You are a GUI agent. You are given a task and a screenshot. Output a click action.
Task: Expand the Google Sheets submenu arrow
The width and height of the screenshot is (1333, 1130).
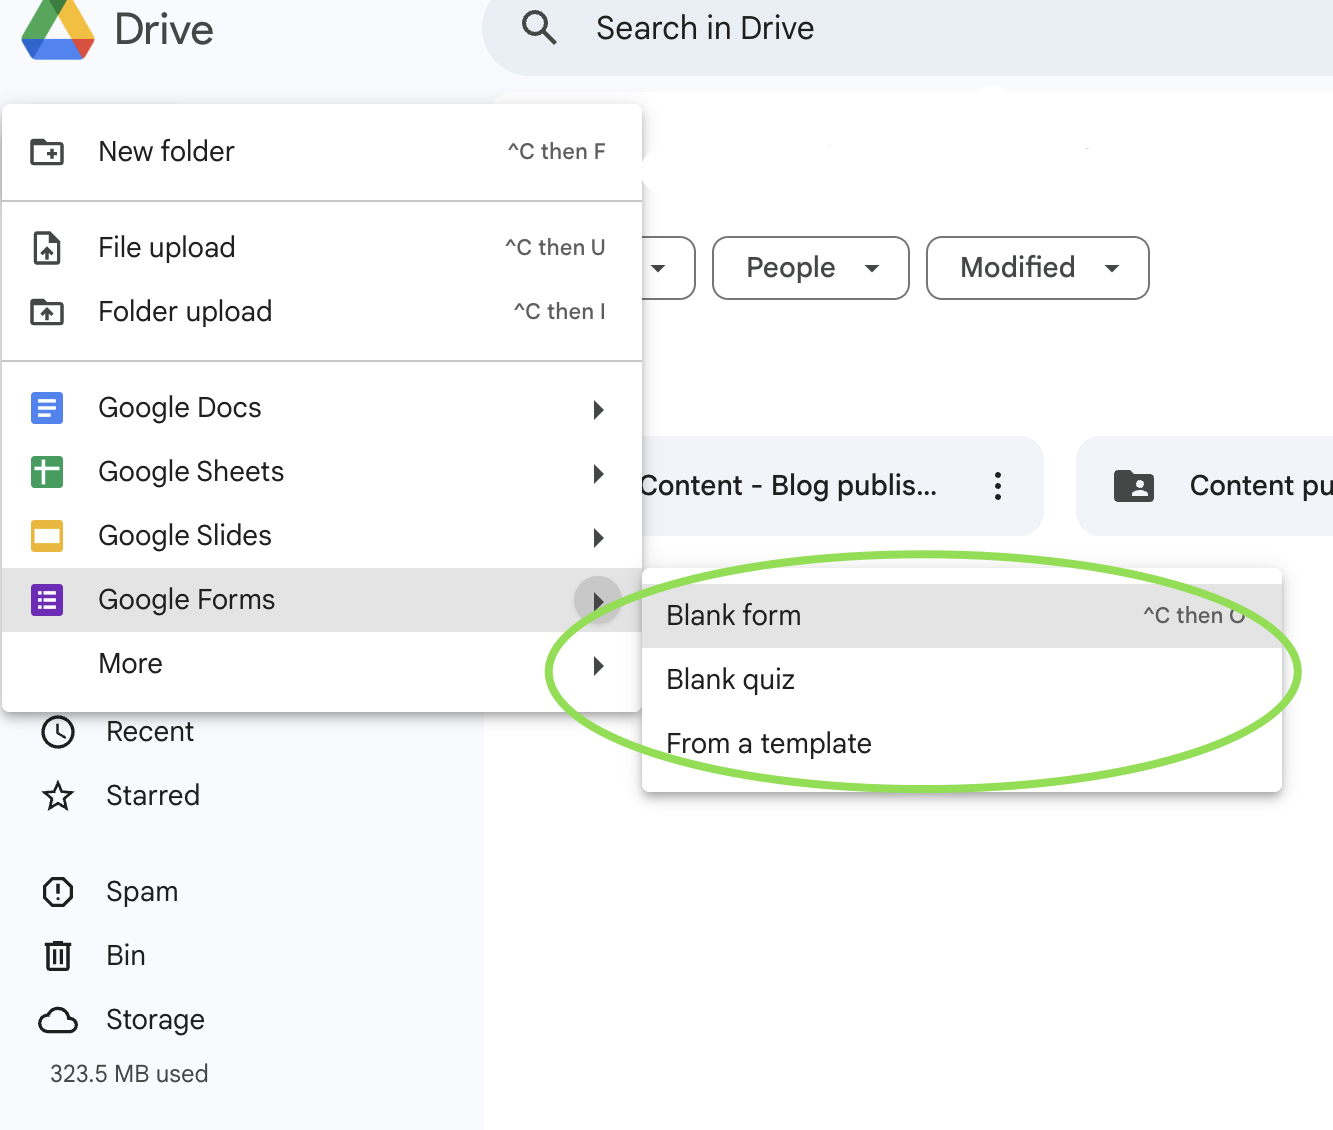[x=598, y=473]
